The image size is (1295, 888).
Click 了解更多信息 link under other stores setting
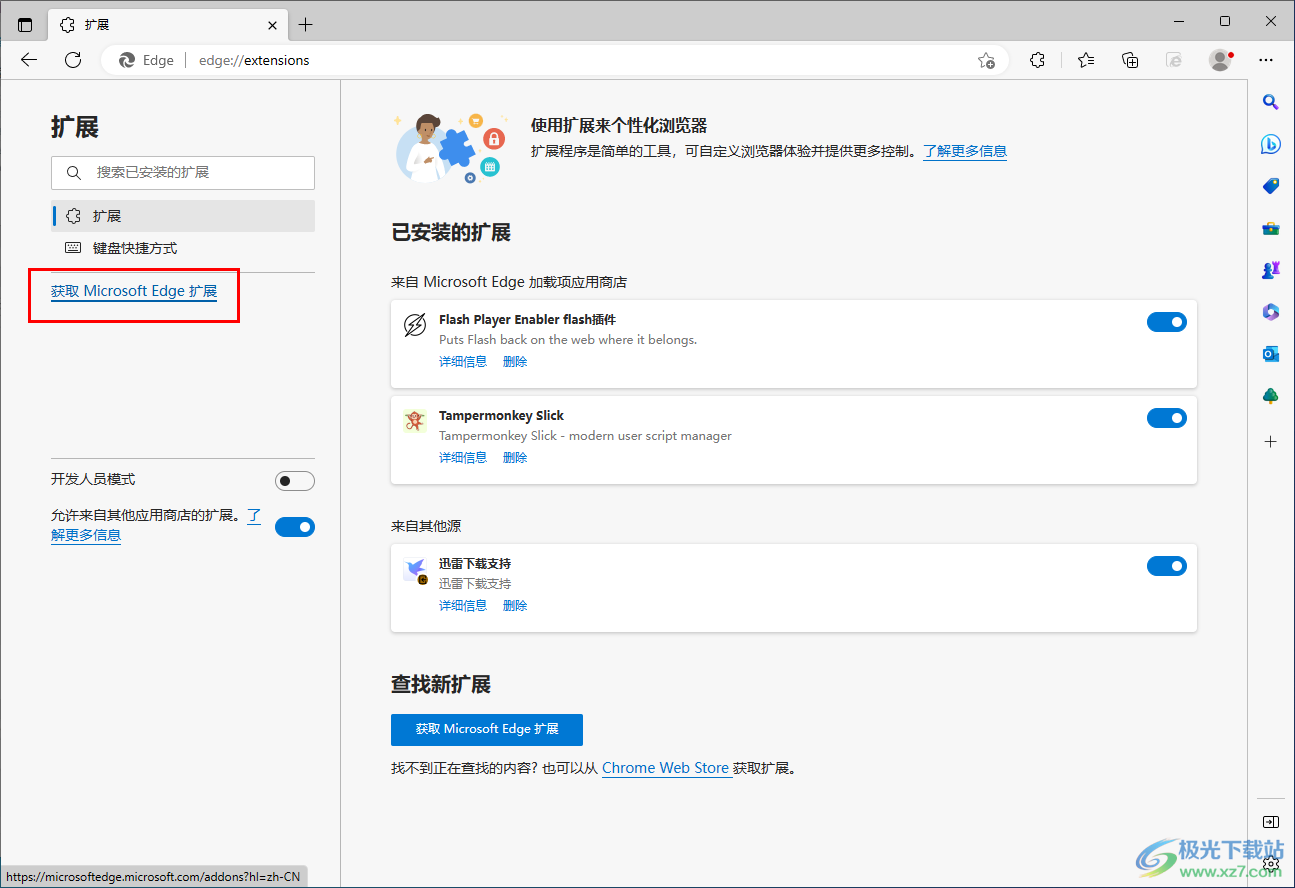86,535
